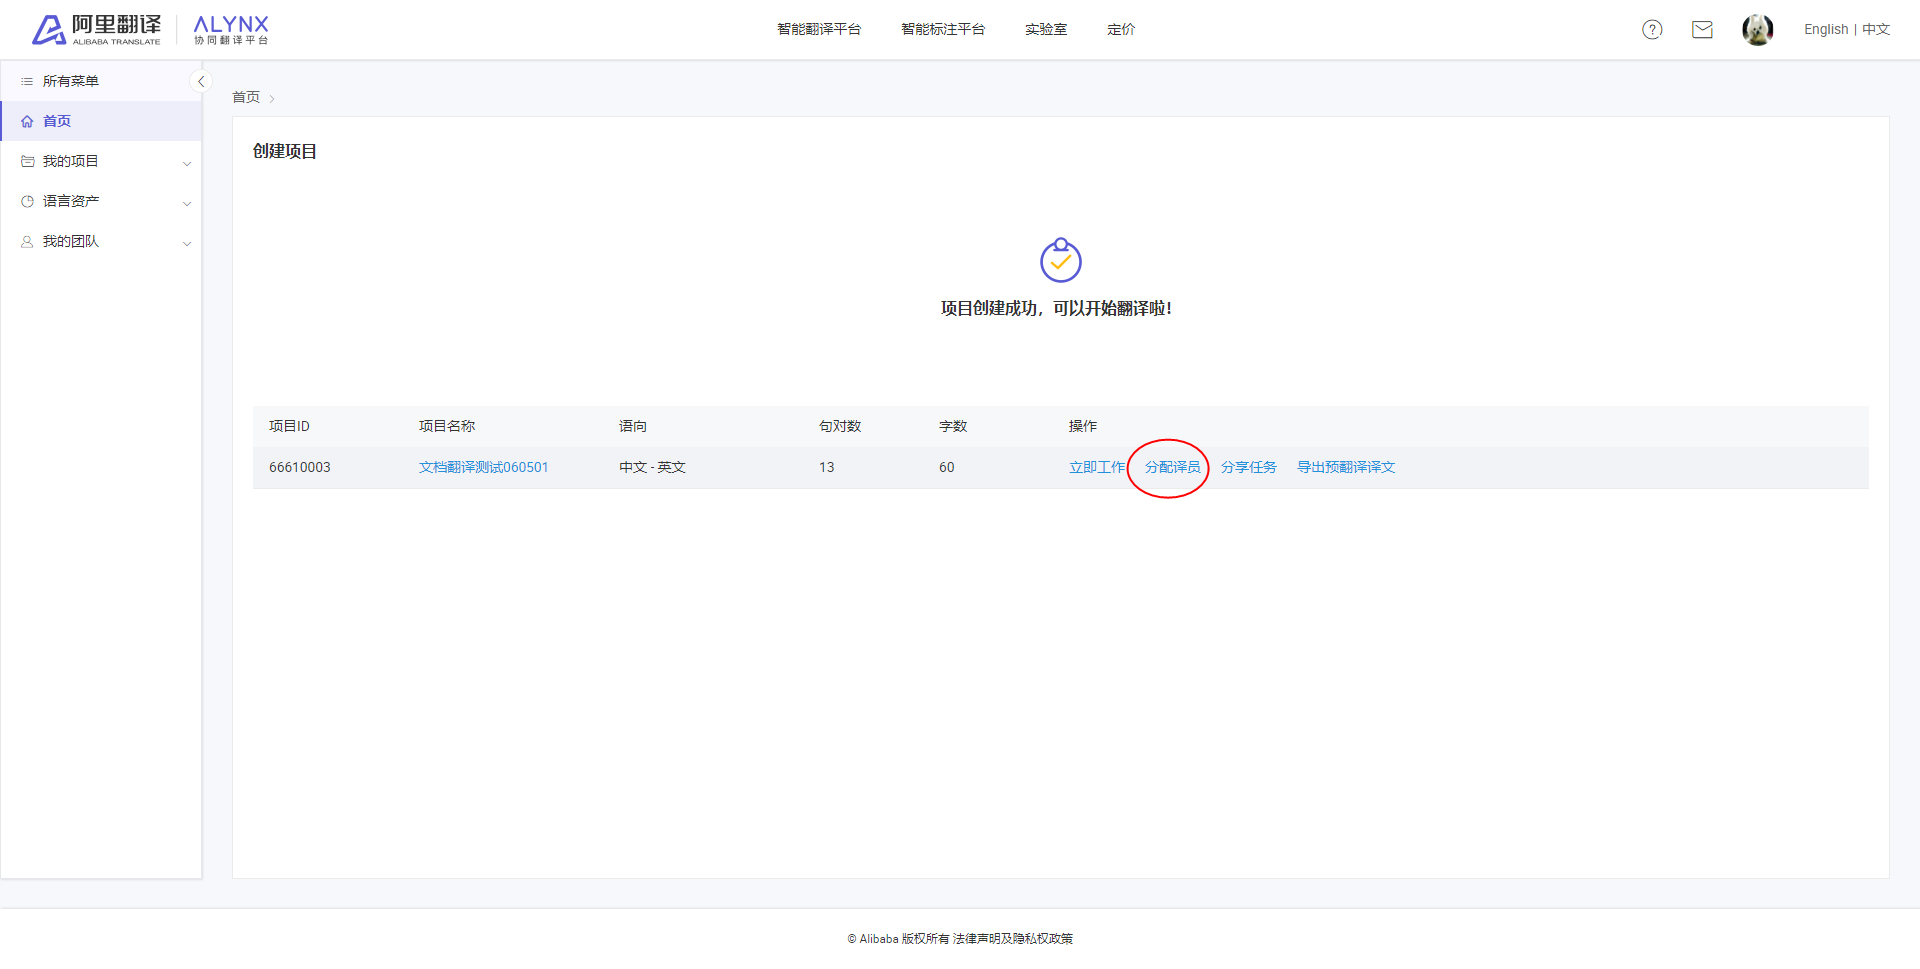This screenshot has height=969, width=1920.
Task: Click the ALYNX collaborative platform logo
Action: coord(231,30)
